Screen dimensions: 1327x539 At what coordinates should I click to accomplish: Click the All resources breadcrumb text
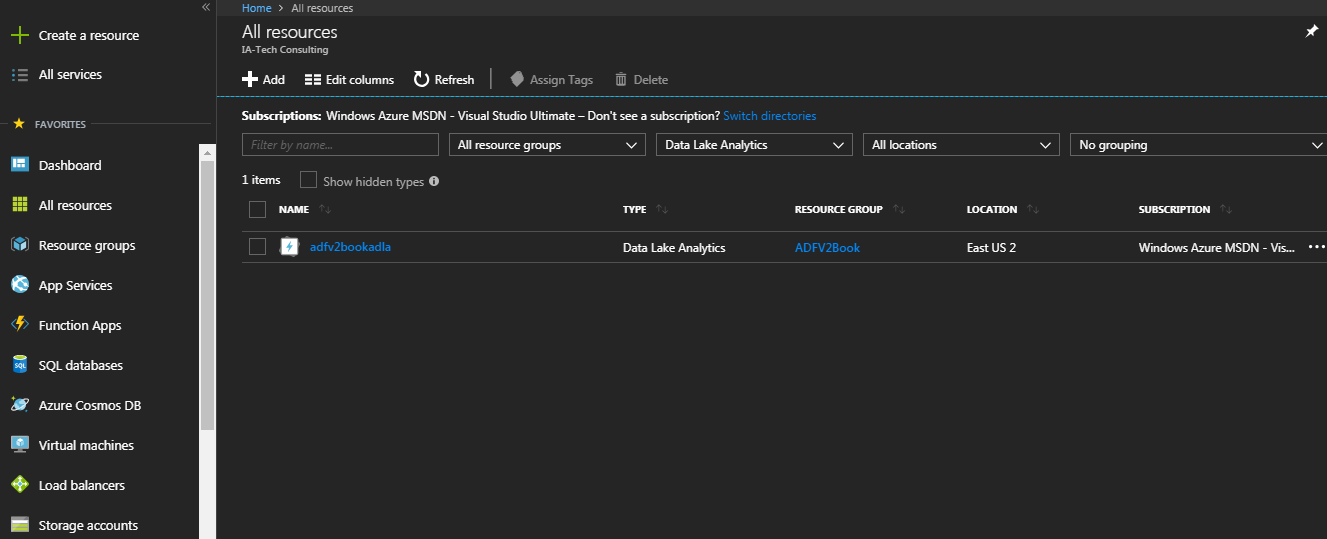point(321,8)
